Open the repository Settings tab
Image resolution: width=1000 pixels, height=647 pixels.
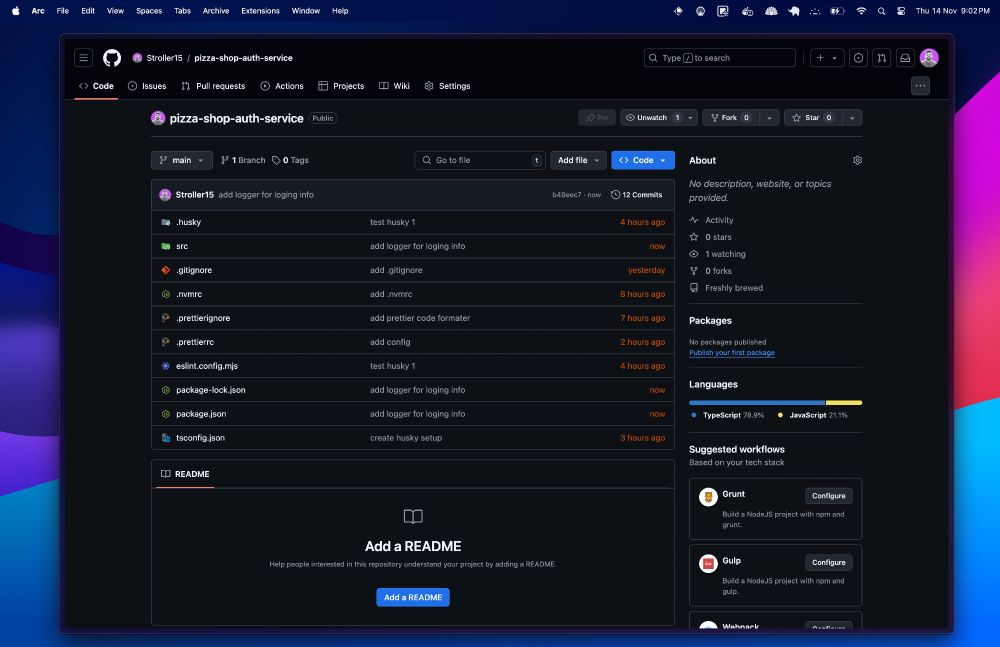point(447,86)
